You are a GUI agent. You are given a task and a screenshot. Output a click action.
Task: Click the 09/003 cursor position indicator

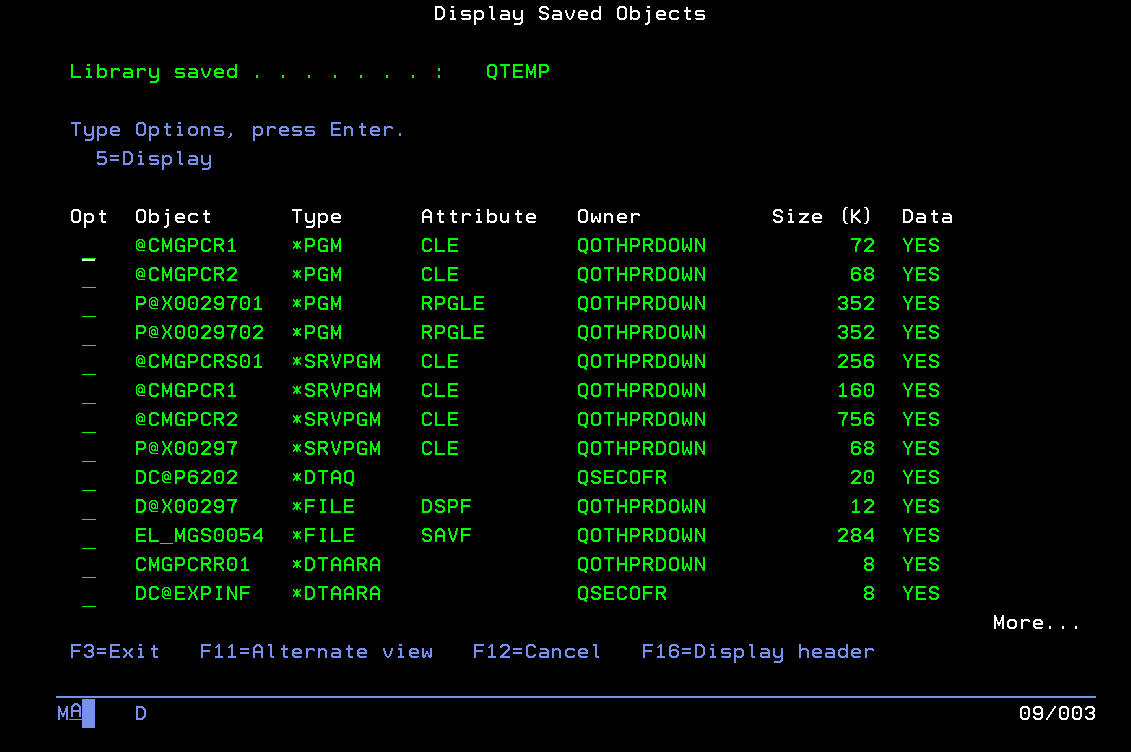[x=1057, y=713]
